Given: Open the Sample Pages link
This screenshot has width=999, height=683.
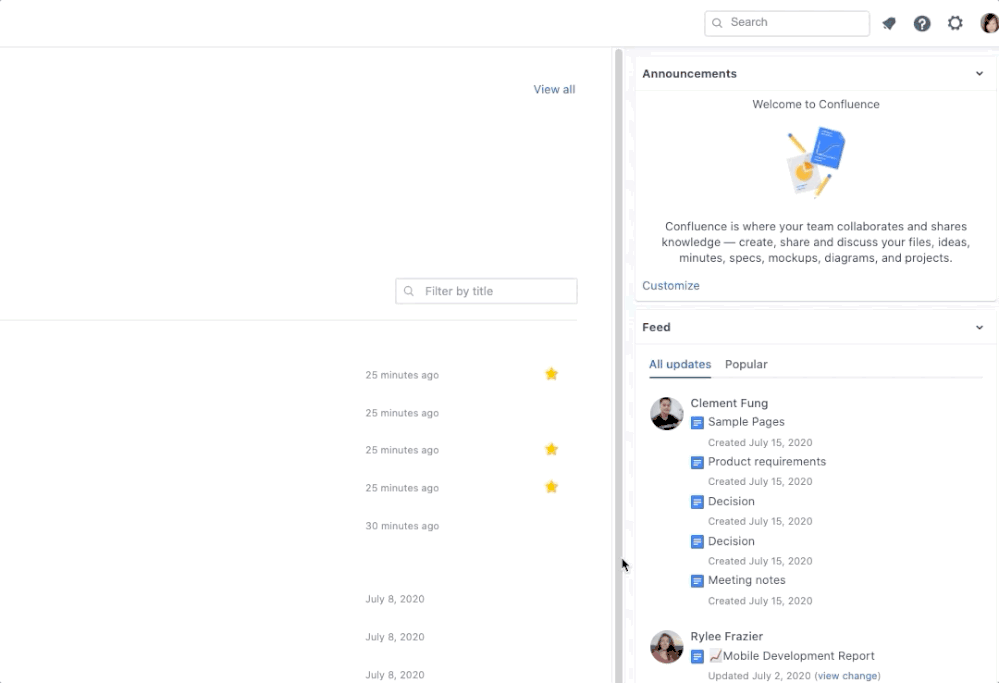Looking at the screenshot, I should [746, 422].
